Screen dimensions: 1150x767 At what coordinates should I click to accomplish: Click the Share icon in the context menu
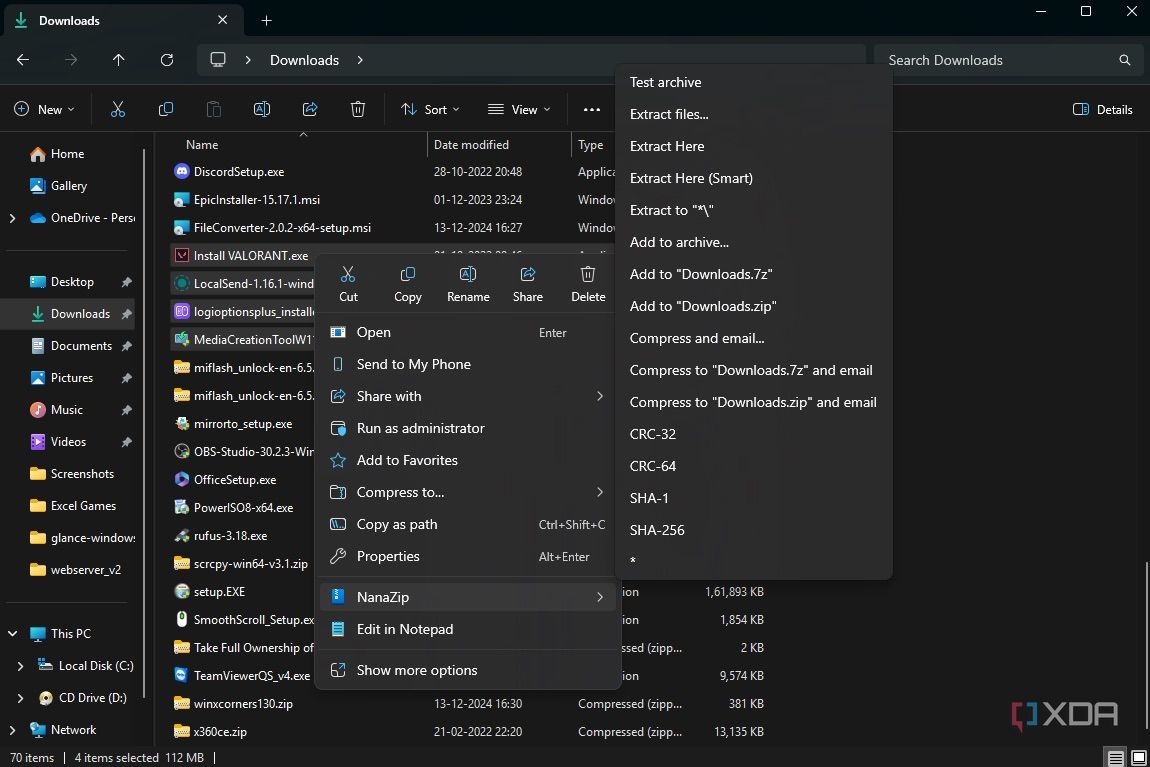coord(528,275)
